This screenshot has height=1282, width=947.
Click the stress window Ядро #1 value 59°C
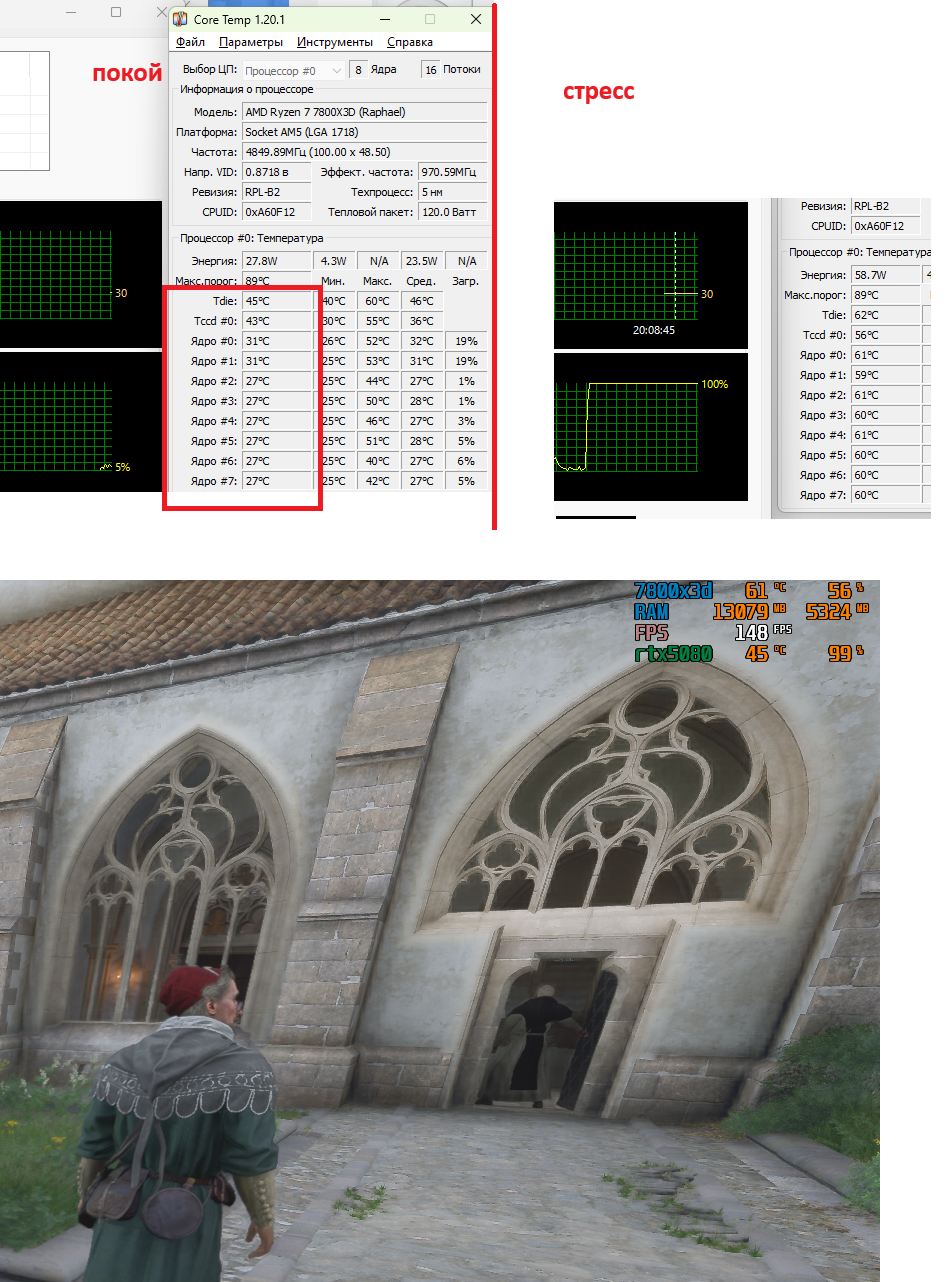coord(884,375)
